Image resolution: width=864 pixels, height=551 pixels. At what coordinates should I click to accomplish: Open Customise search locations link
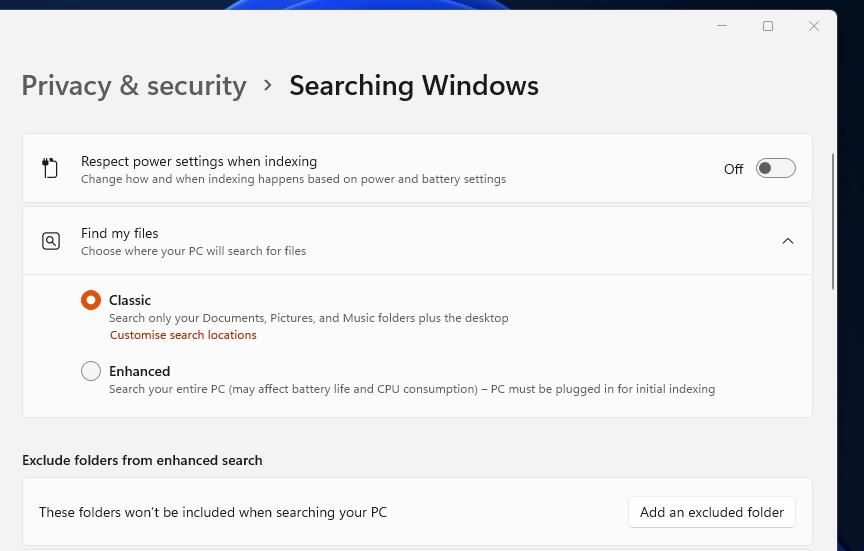tap(183, 335)
